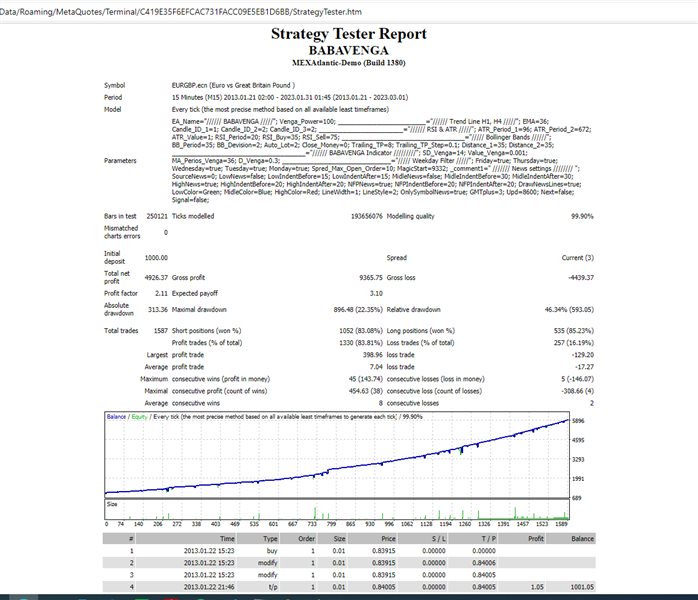The image size is (698, 600).
Task: Click short positions '1052 (83.08%)'
Action: (x=361, y=331)
